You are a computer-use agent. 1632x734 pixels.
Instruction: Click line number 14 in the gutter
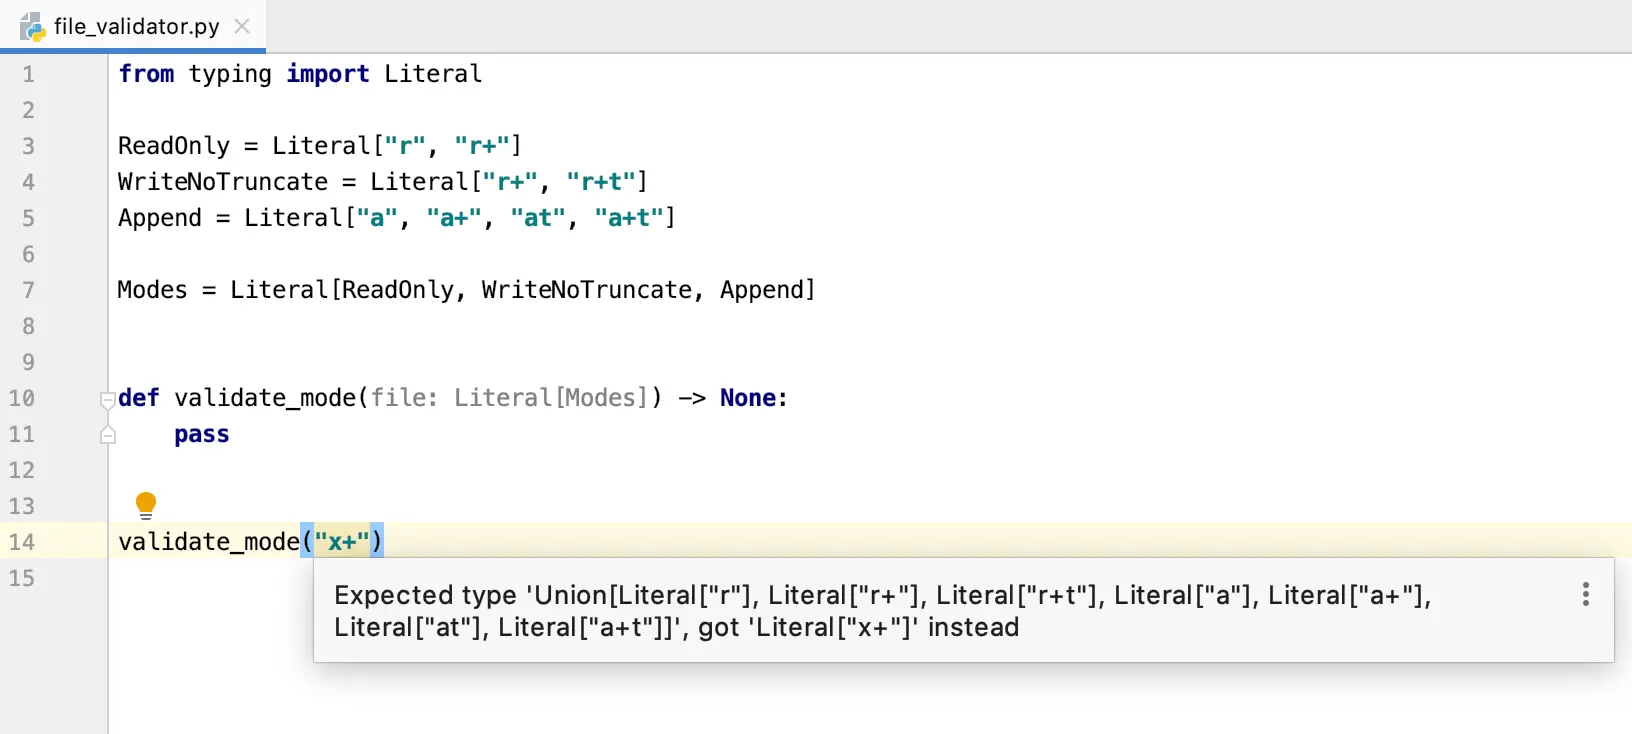click(22, 542)
